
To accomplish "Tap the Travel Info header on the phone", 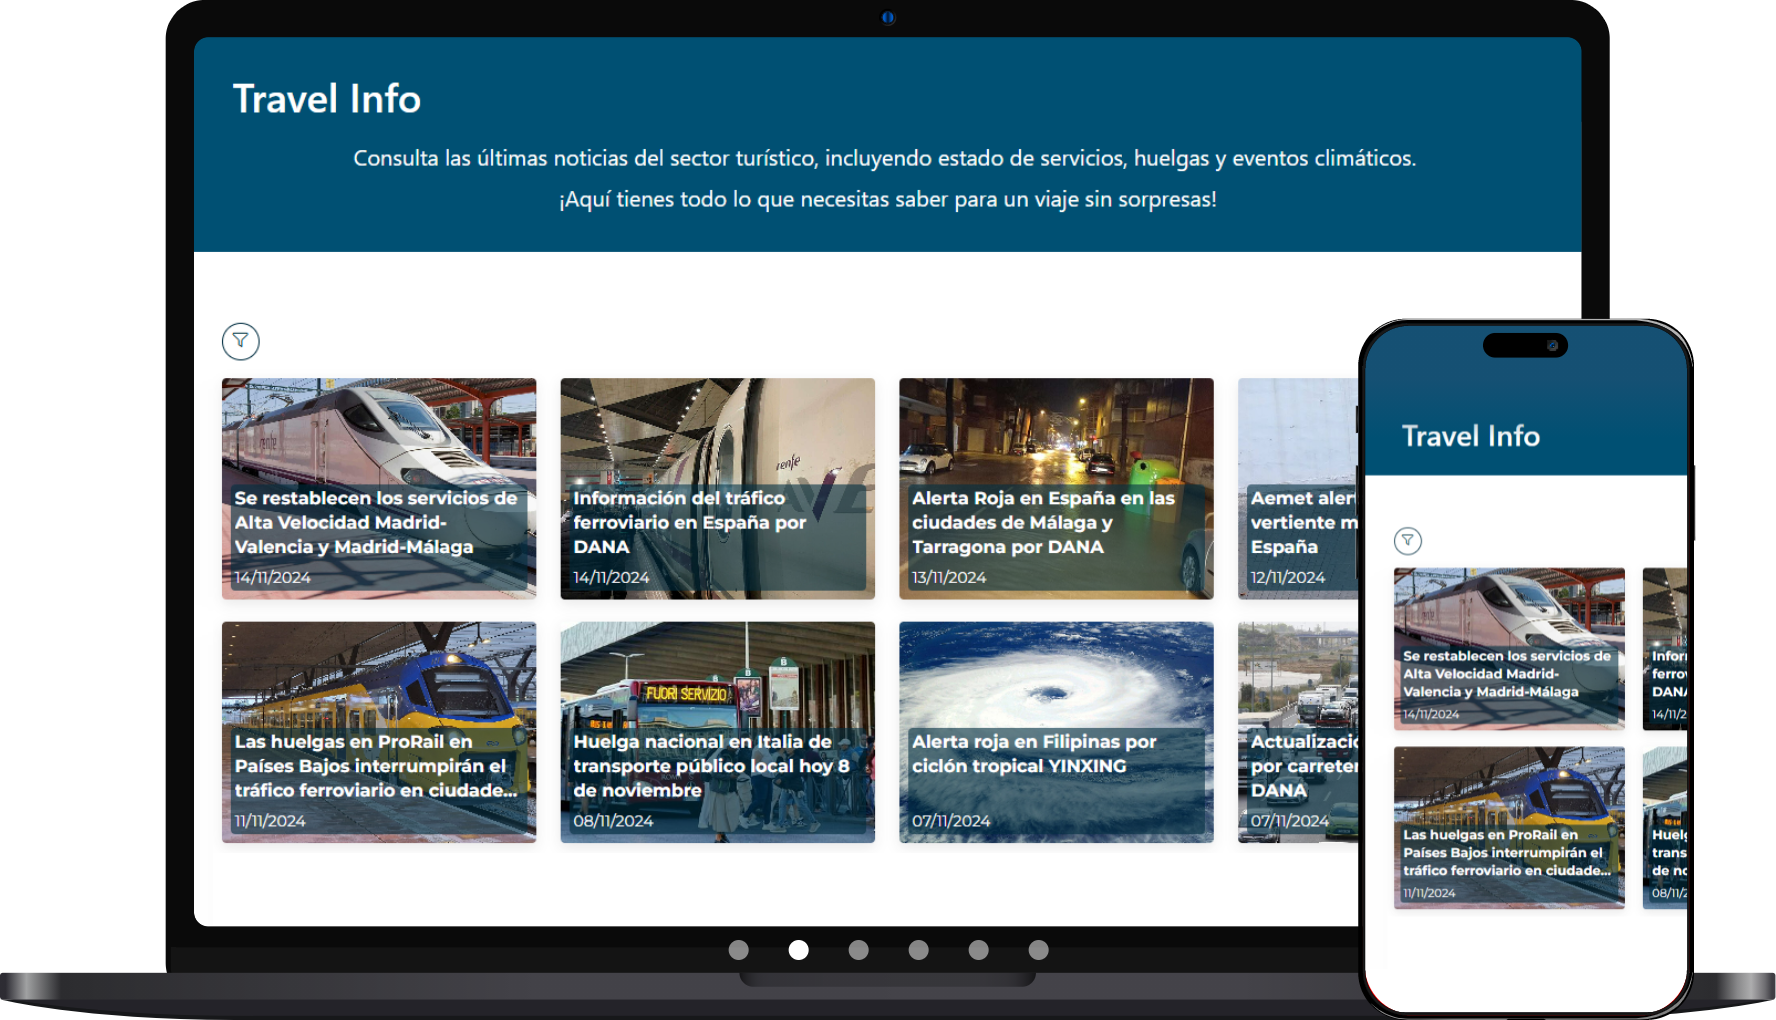I will pos(1470,436).
